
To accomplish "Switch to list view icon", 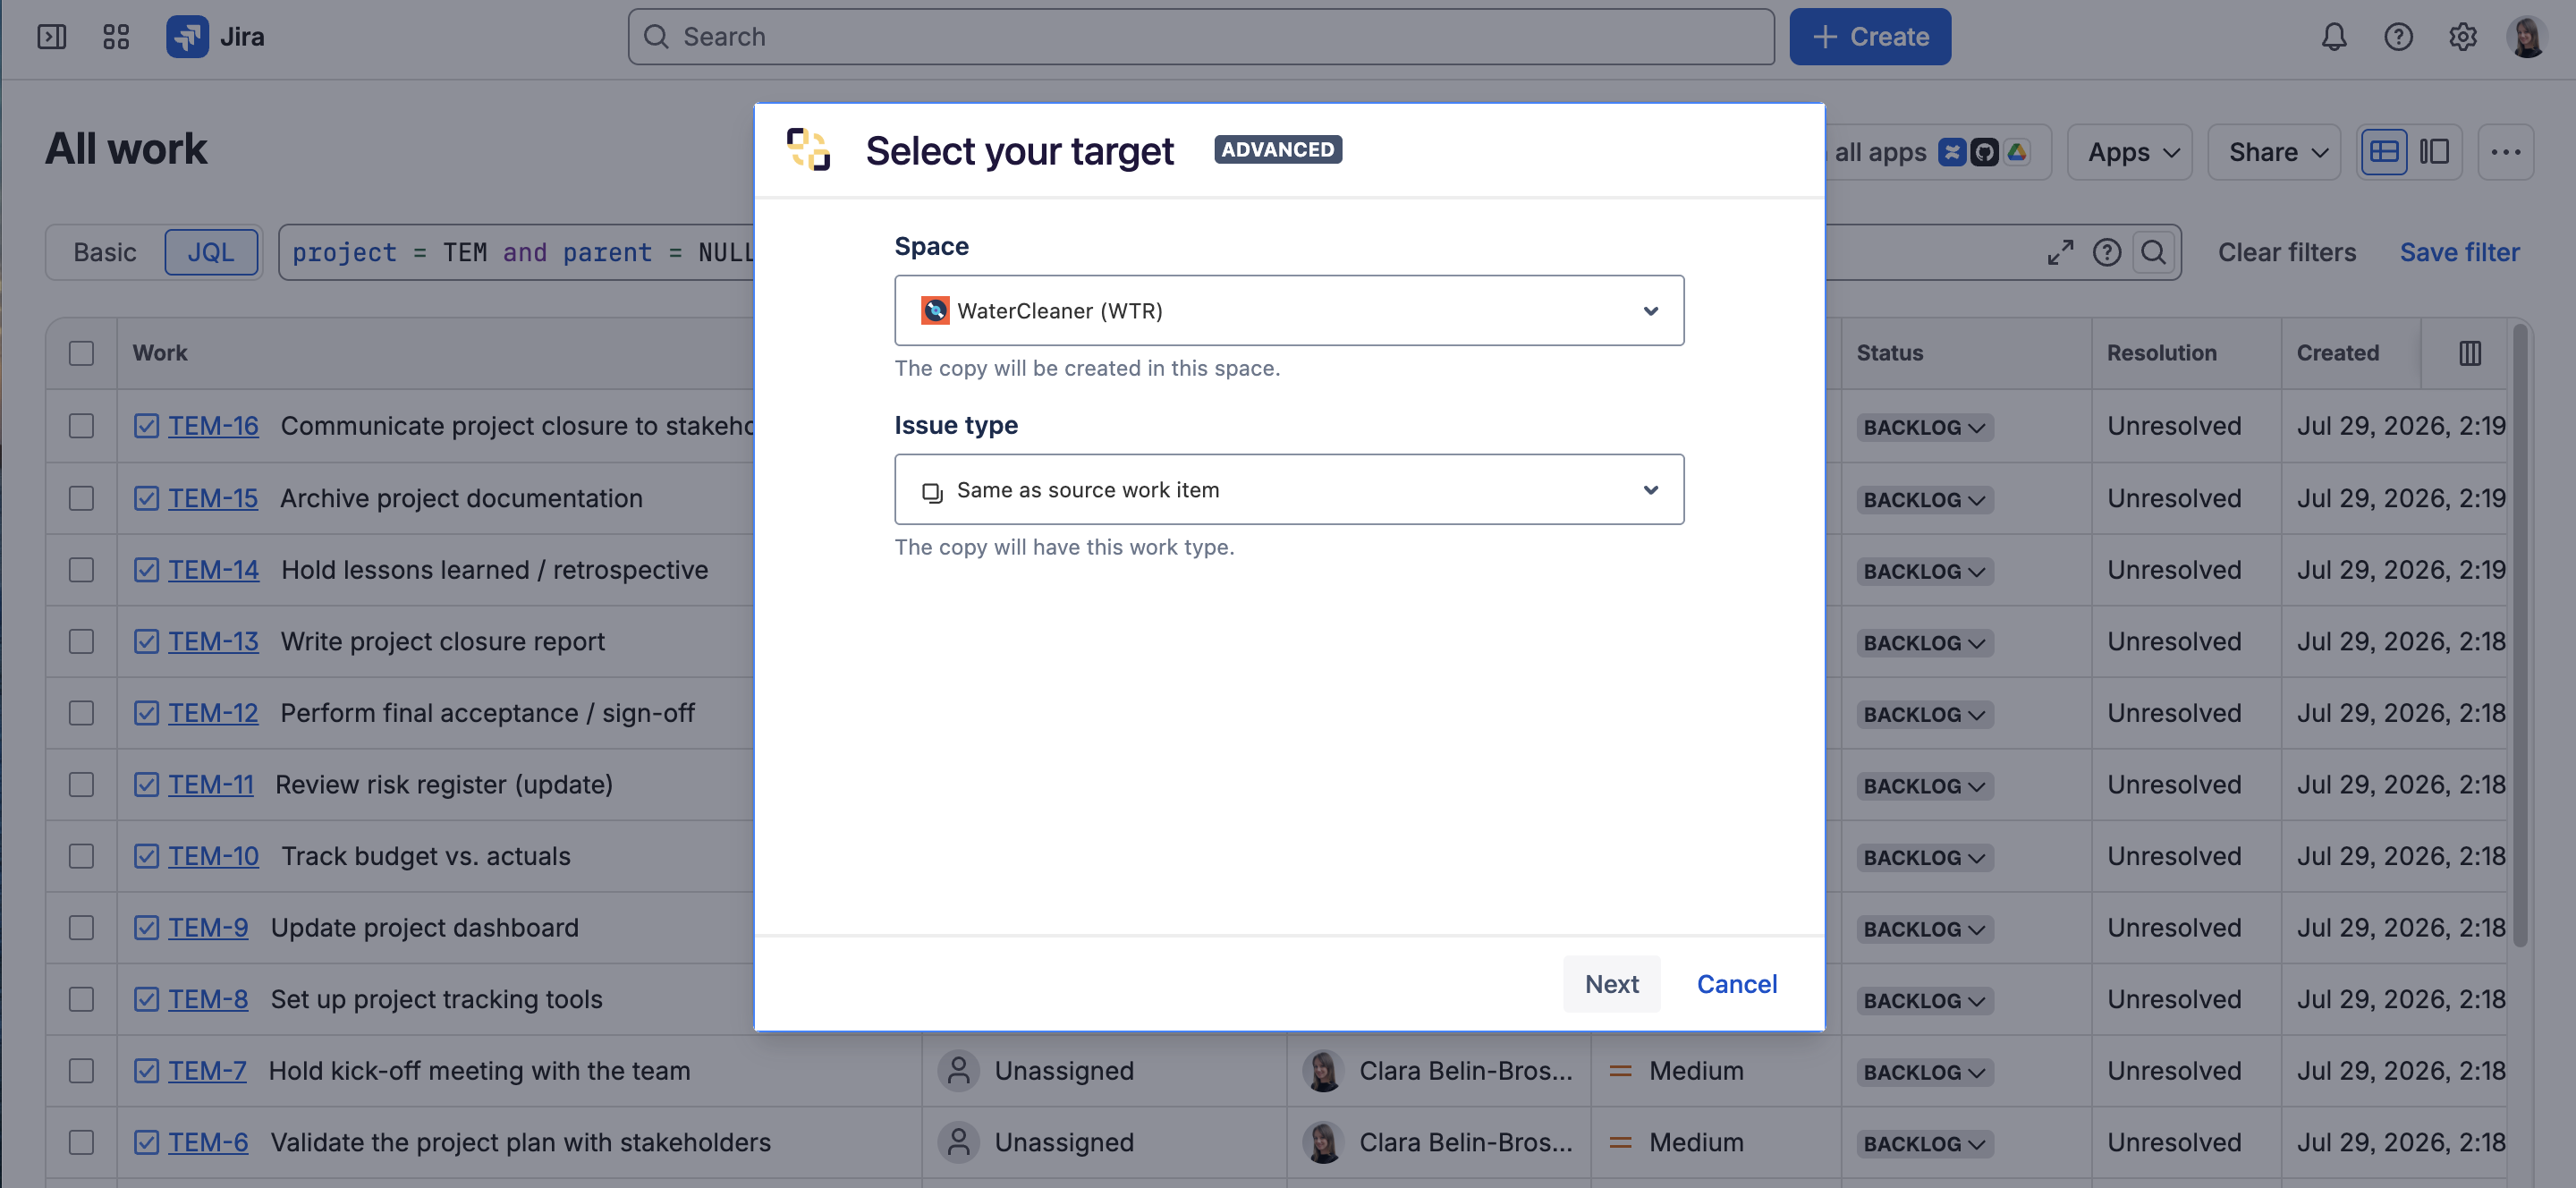I will (x=2384, y=152).
